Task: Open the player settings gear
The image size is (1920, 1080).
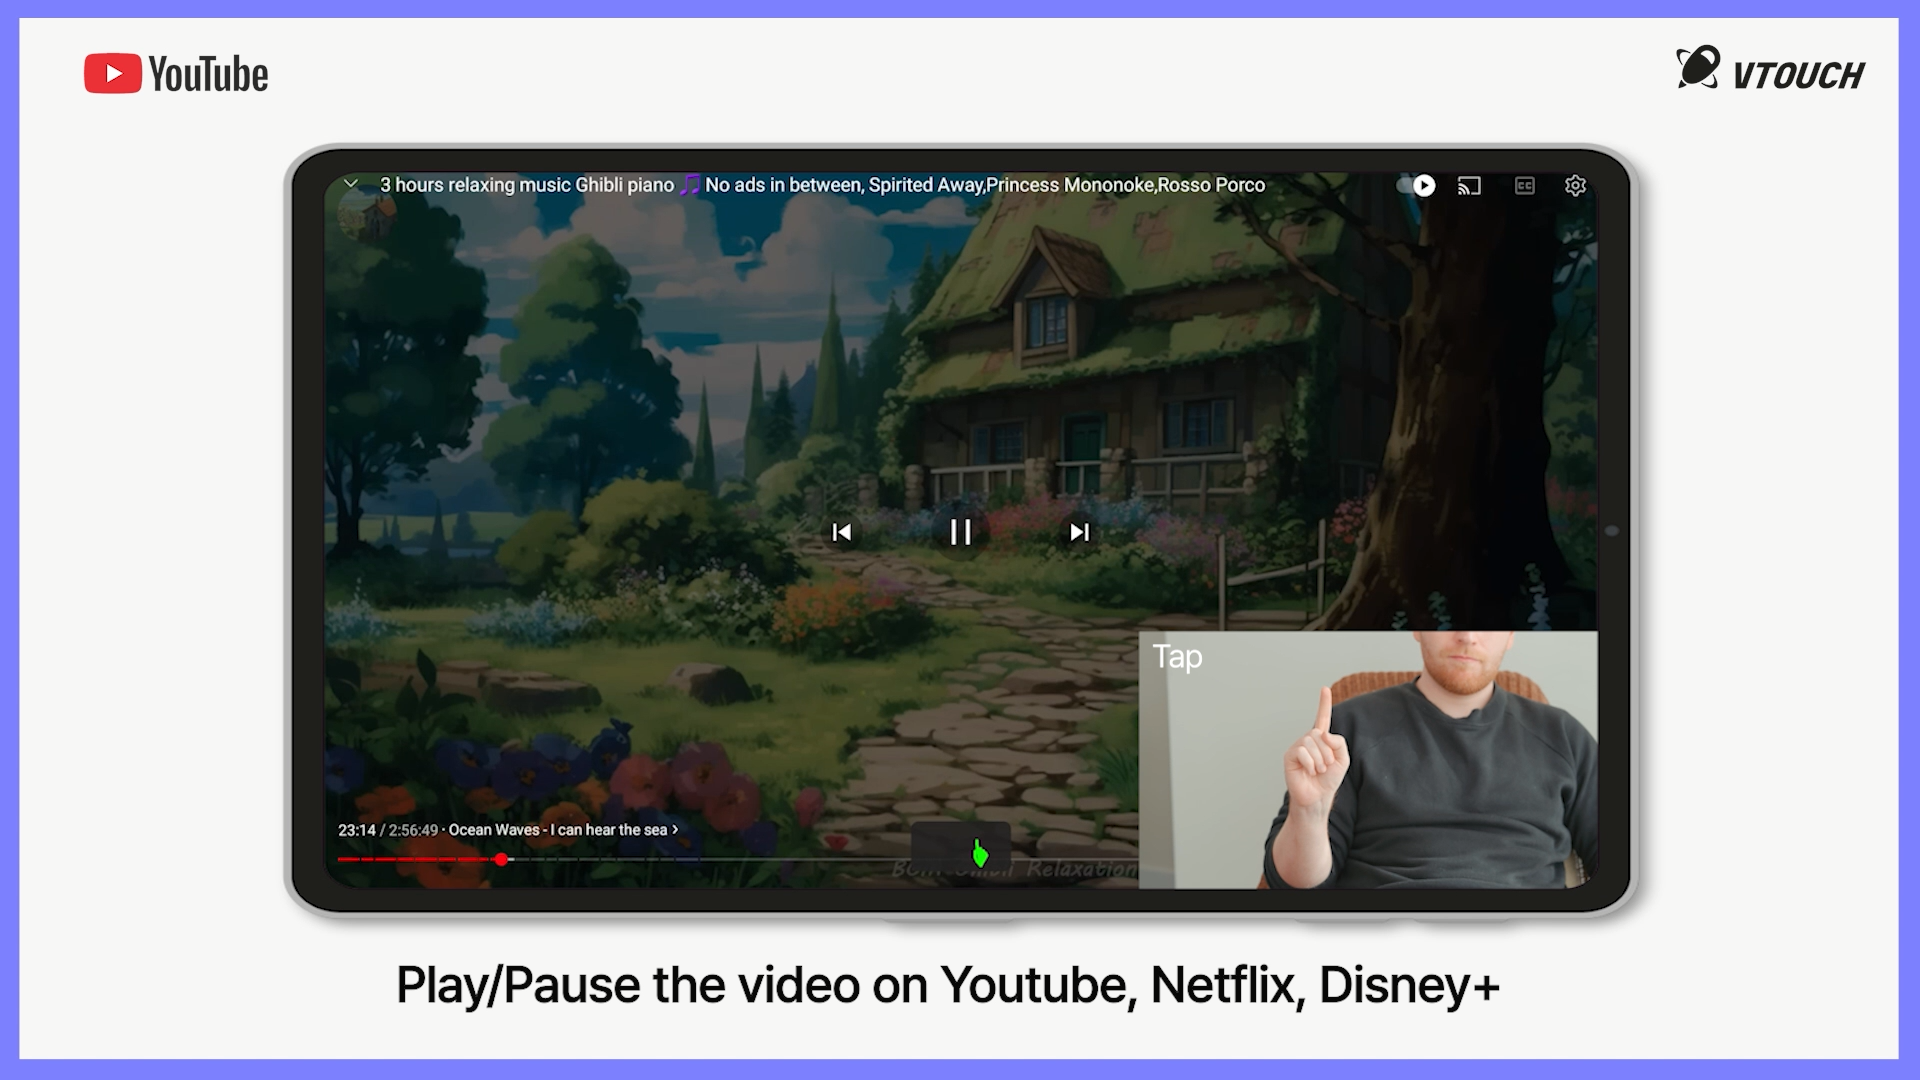Action: (x=1575, y=186)
